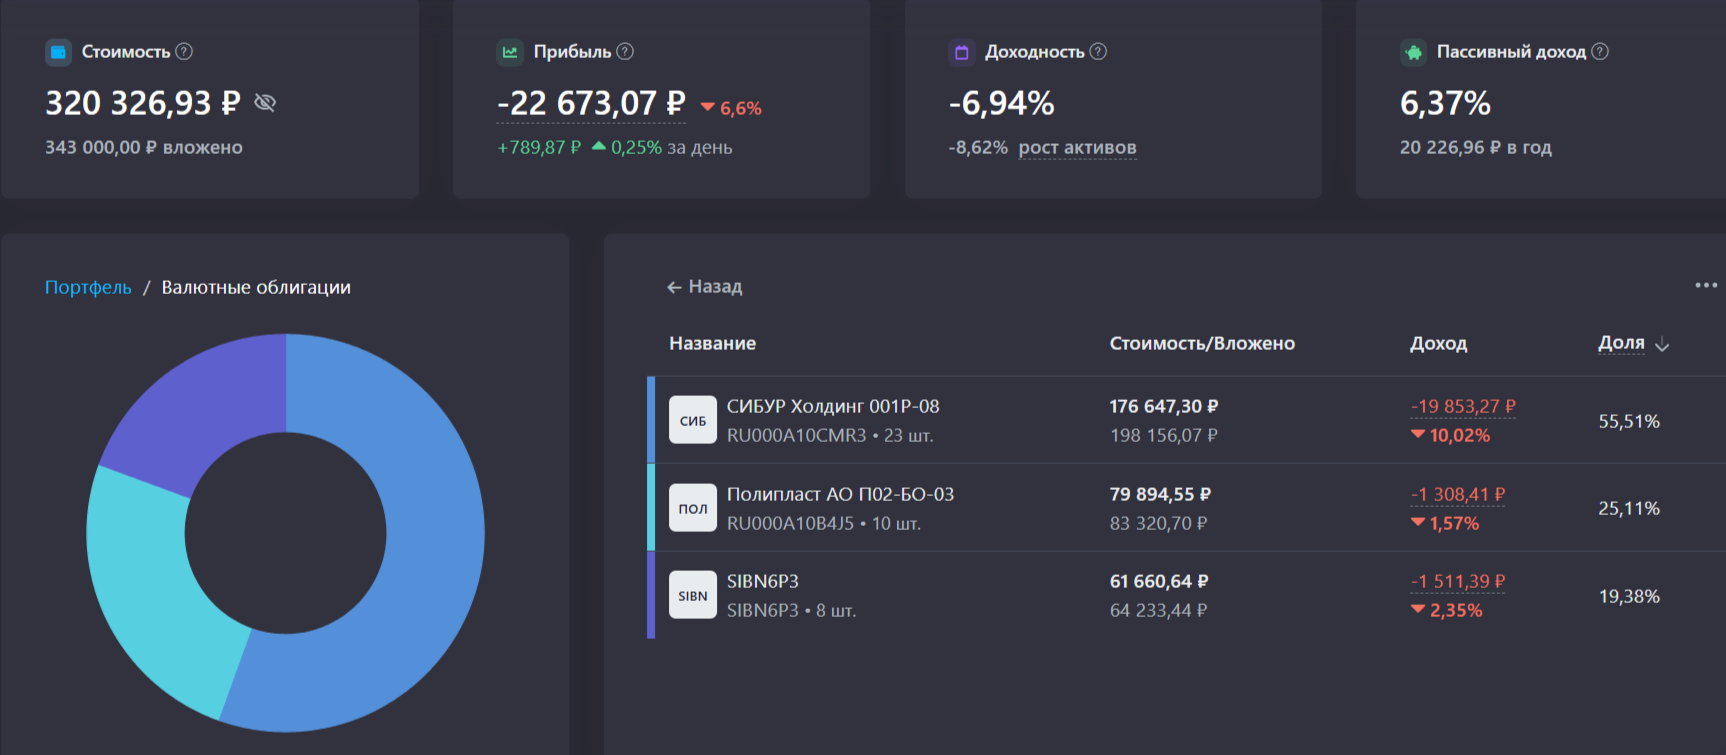Open the three-dots table options menu
Screen dimensions: 1726x755
(1706, 286)
